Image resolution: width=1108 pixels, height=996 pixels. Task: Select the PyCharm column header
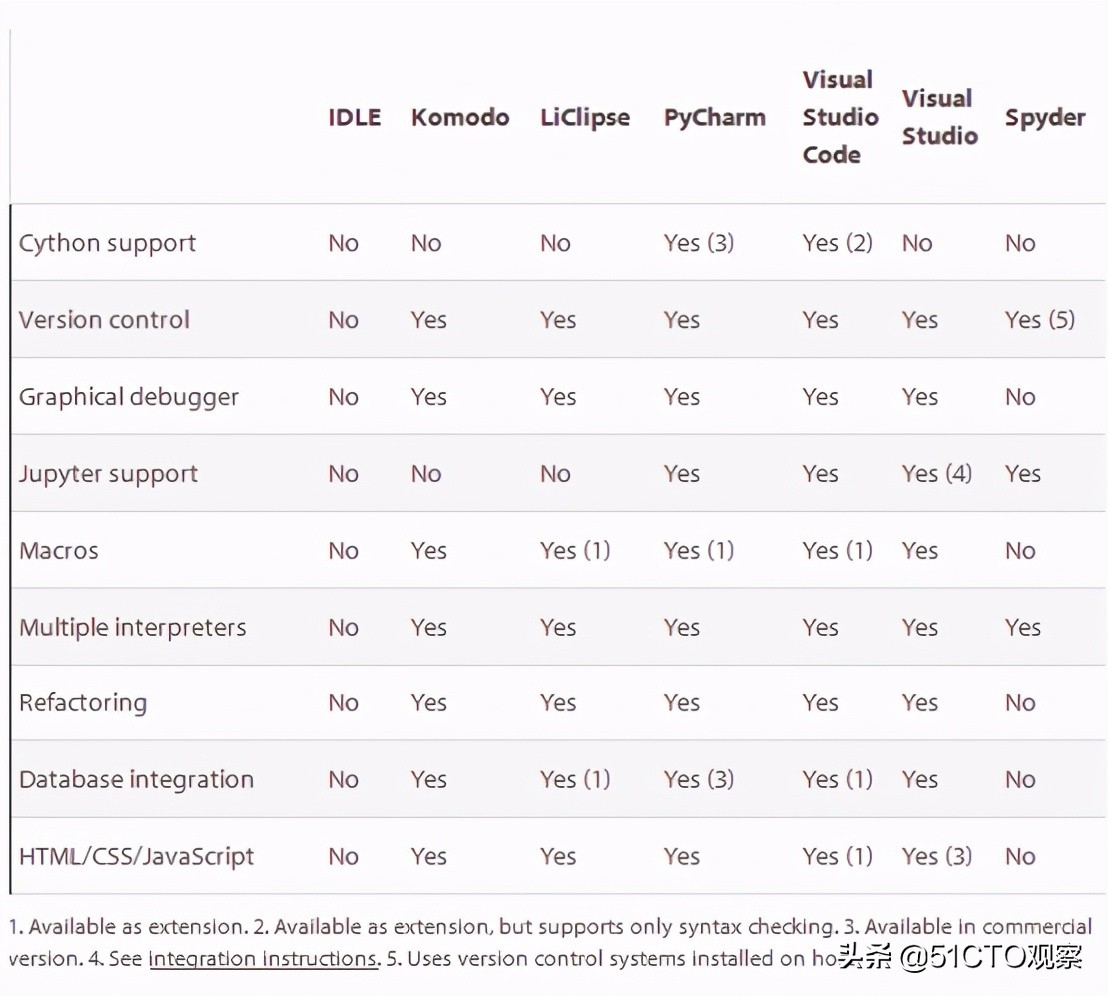pos(714,117)
